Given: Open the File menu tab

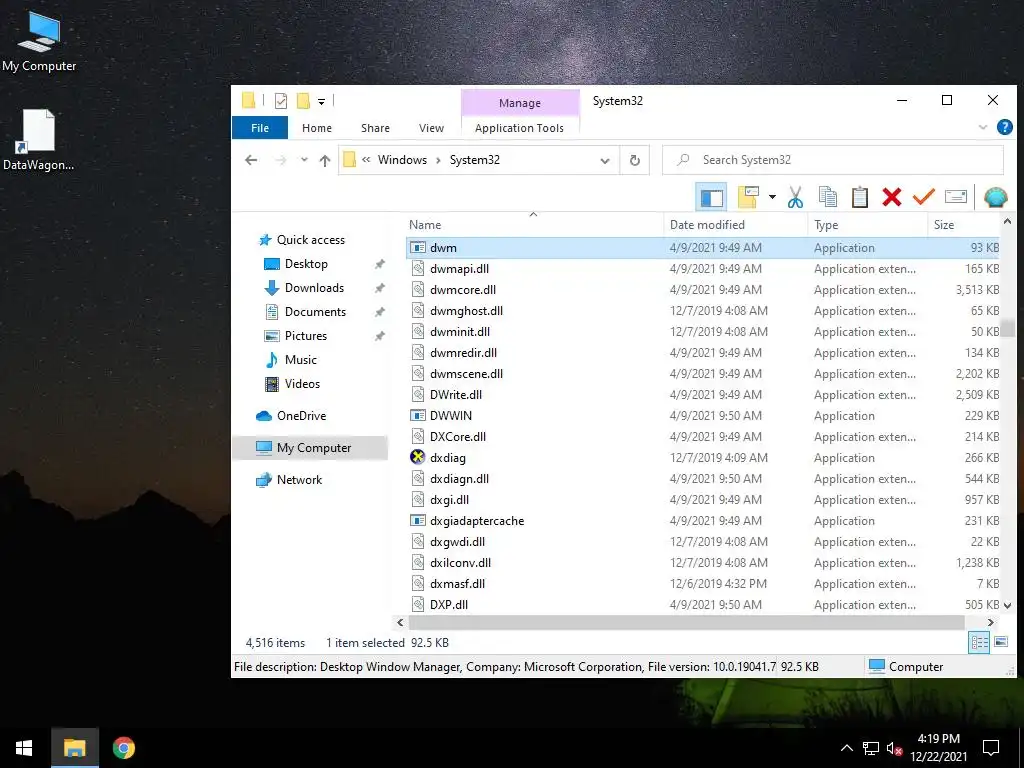Looking at the screenshot, I should (260, 128).
